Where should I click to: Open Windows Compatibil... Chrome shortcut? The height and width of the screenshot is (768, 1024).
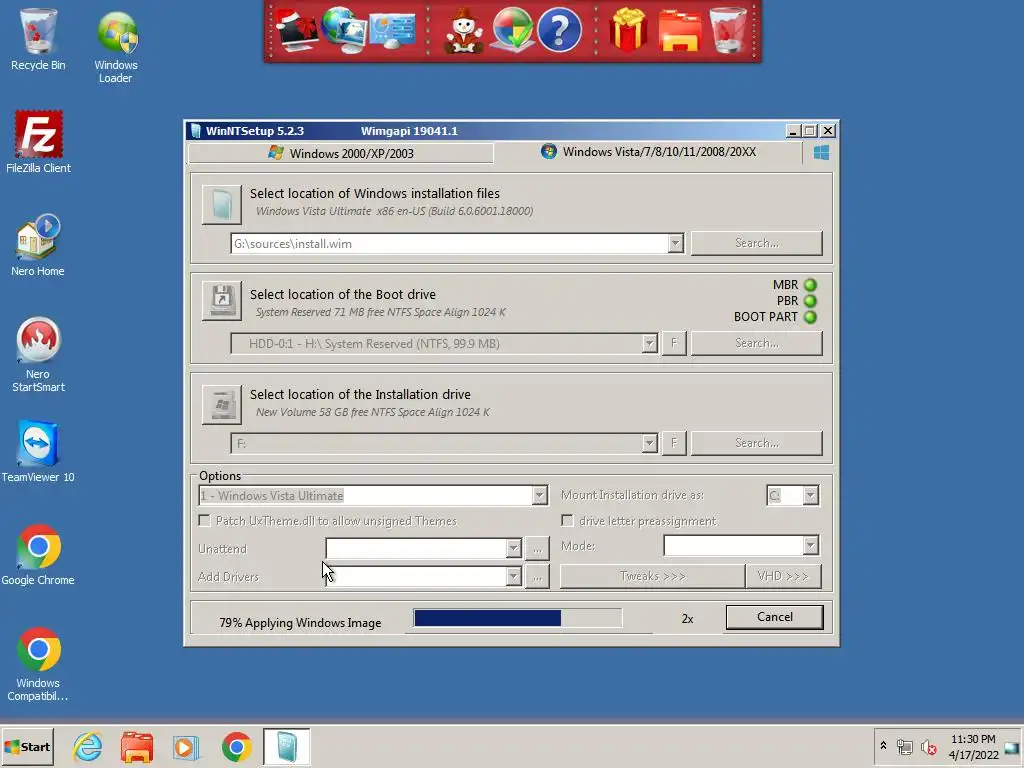click(x=38, y=664)
